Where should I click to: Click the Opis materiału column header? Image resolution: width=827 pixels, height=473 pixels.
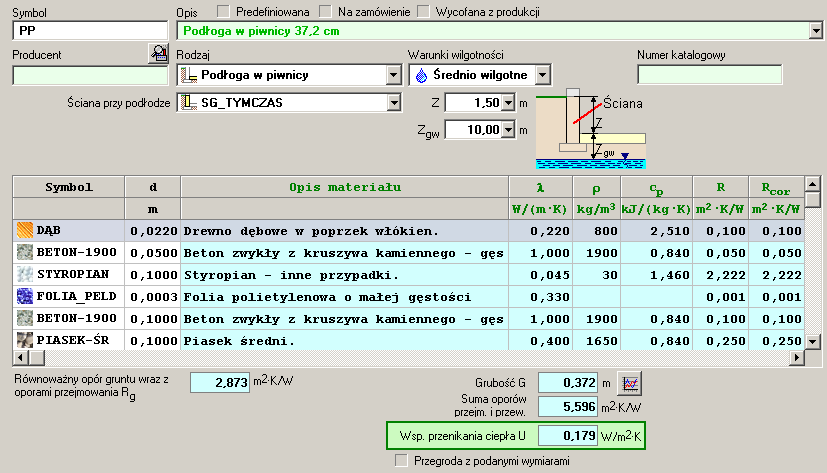[345, 187]
